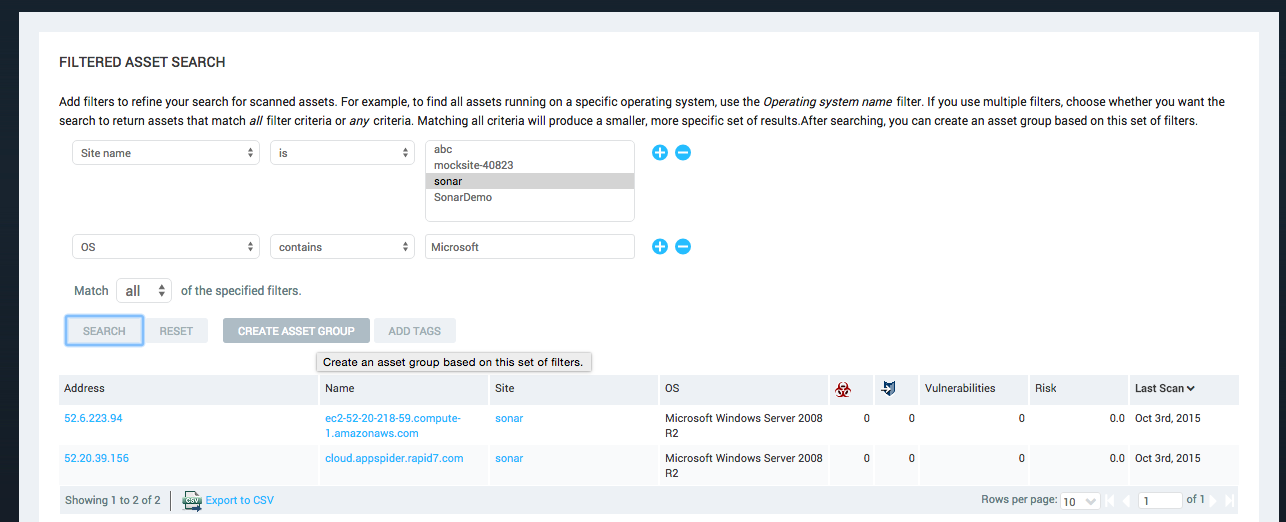Remove the Site name filter row
Image resolution: width=1286 pixels, height=522 pixels.
pos(683,153)
